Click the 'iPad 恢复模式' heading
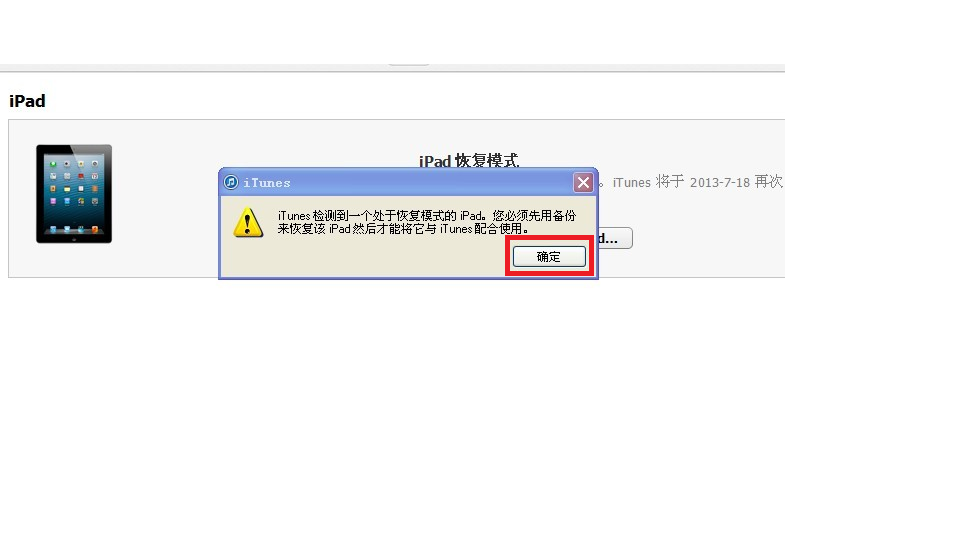This screenshot has height=540, width=960. click(469, 160)
